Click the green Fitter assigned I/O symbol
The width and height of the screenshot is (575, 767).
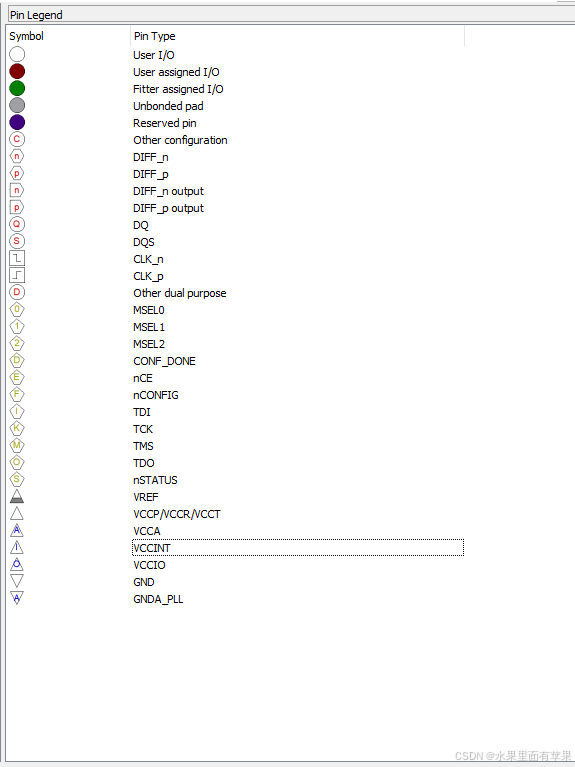[17, 89]
